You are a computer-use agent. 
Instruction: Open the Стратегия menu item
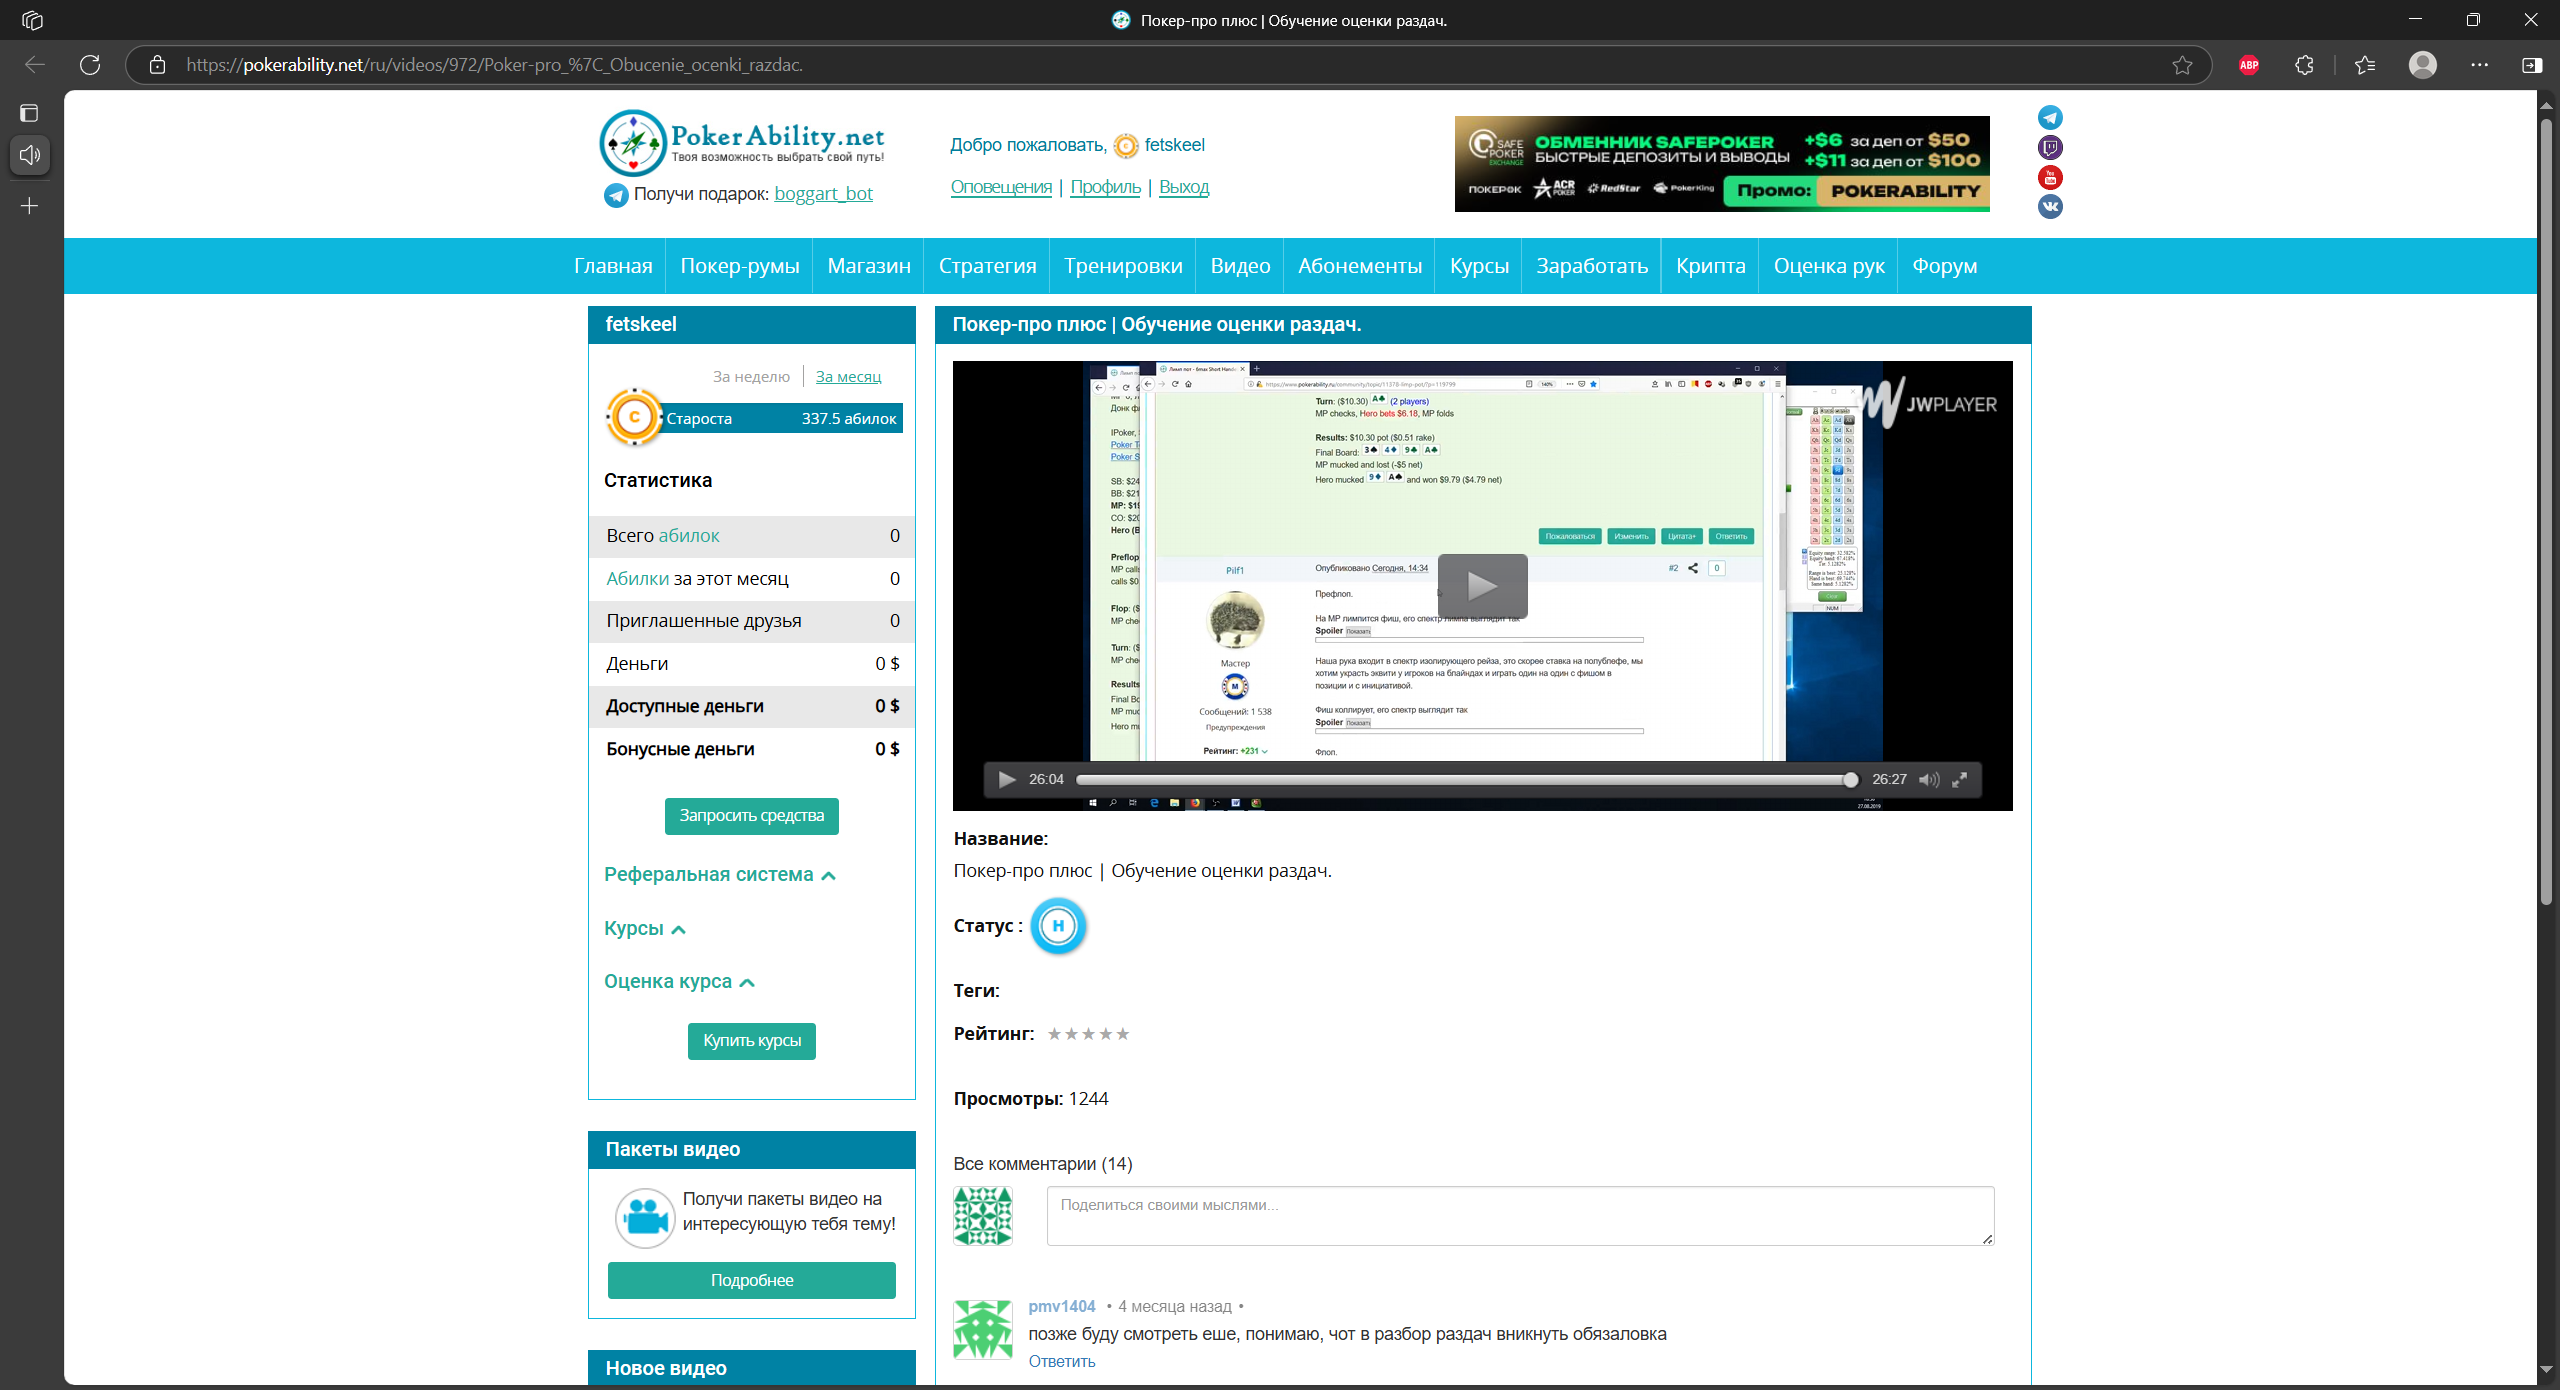click(987, 266)
